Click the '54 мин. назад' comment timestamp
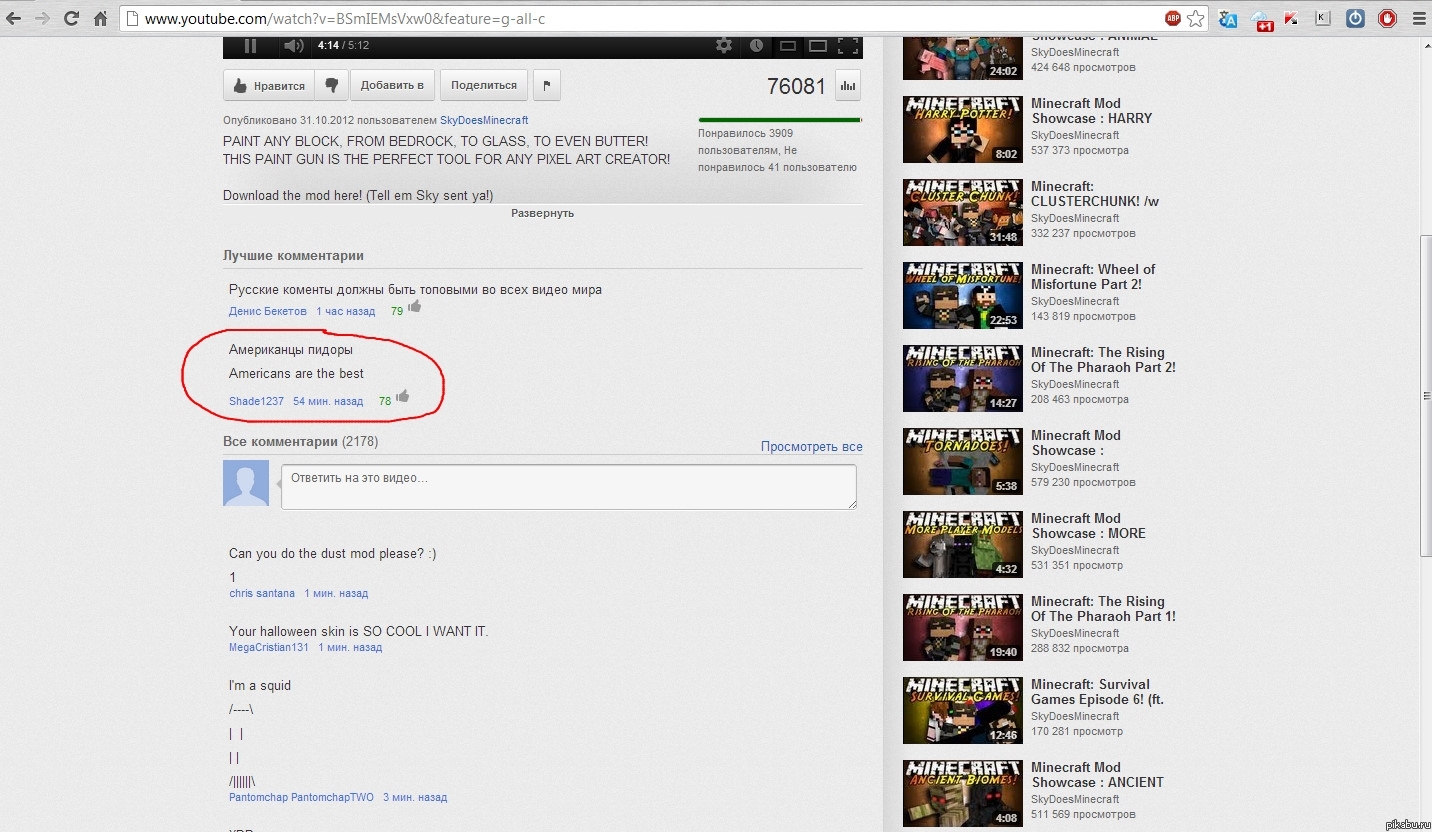The width and height of the screenshot is (1432, 832). pyautogui.click(x=328, y=401)
